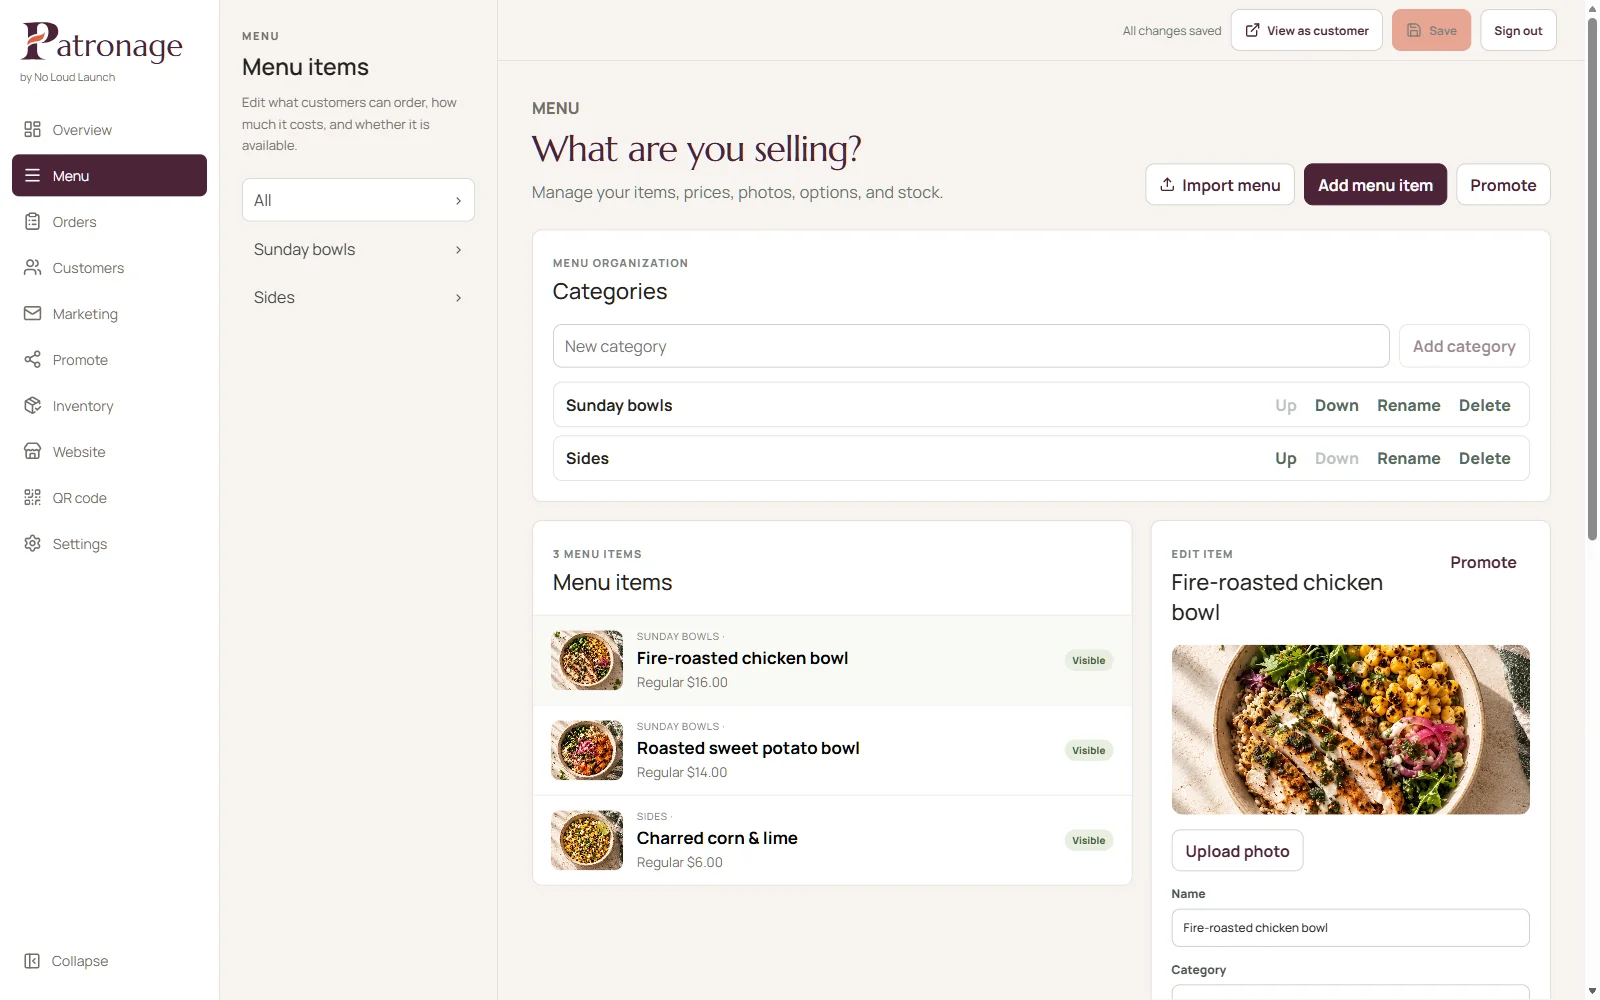
Task: Click the Add category button
Action: (1464, 346)
